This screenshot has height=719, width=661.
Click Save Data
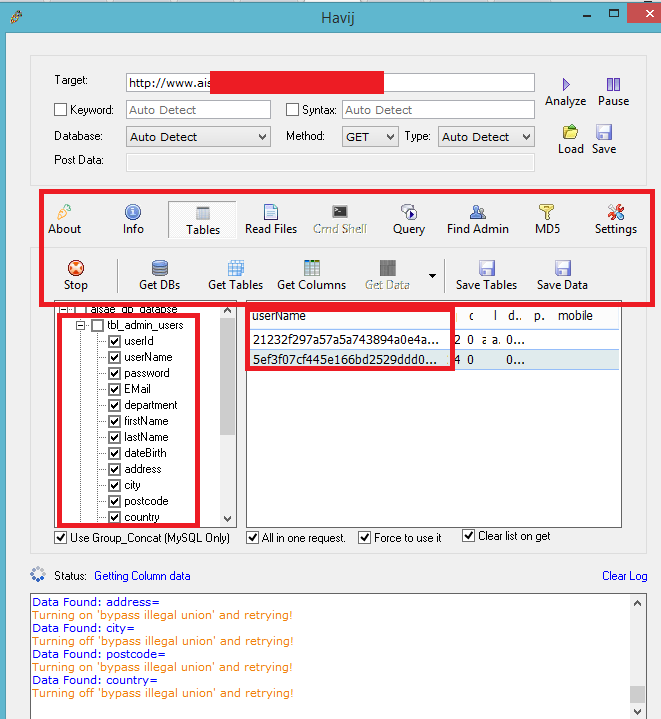(x=562, y=276)
